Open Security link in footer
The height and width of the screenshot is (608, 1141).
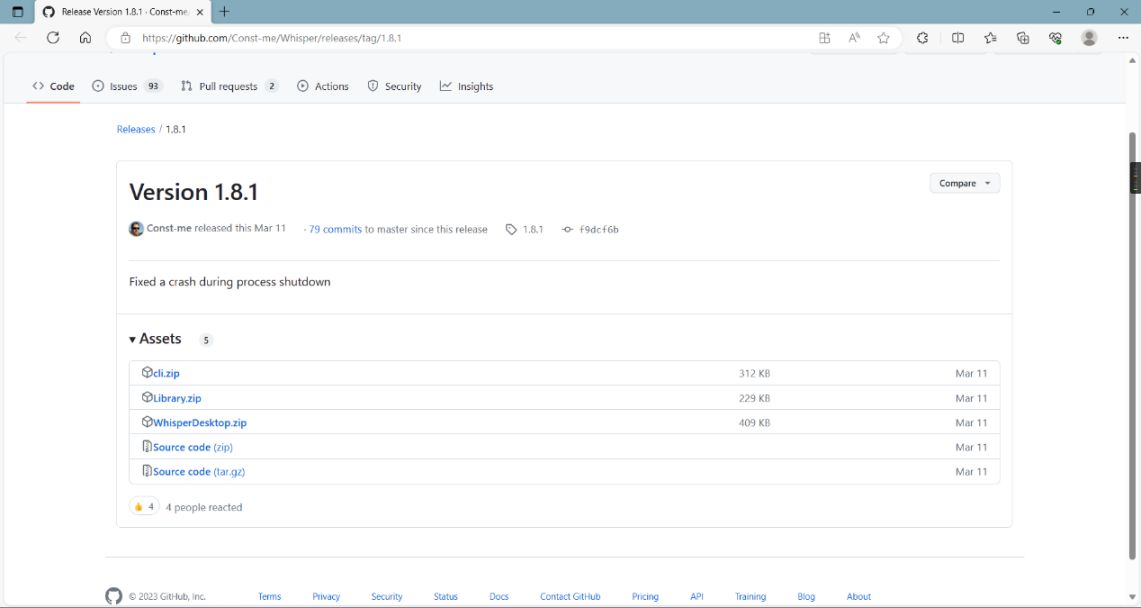pos(386,596)
